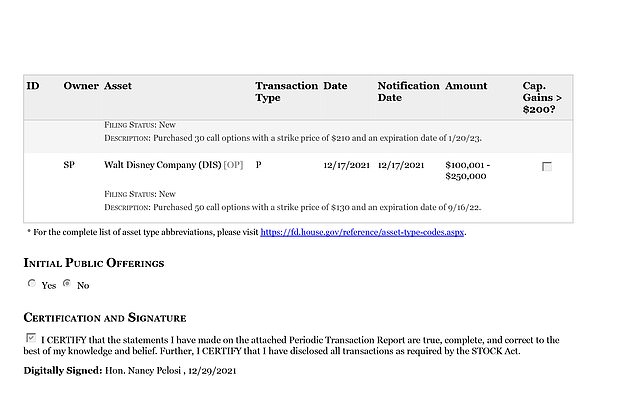This screenshot has height=403, width=634.
Task: Click the Initial Public Offerings heading
Action: 94,263
